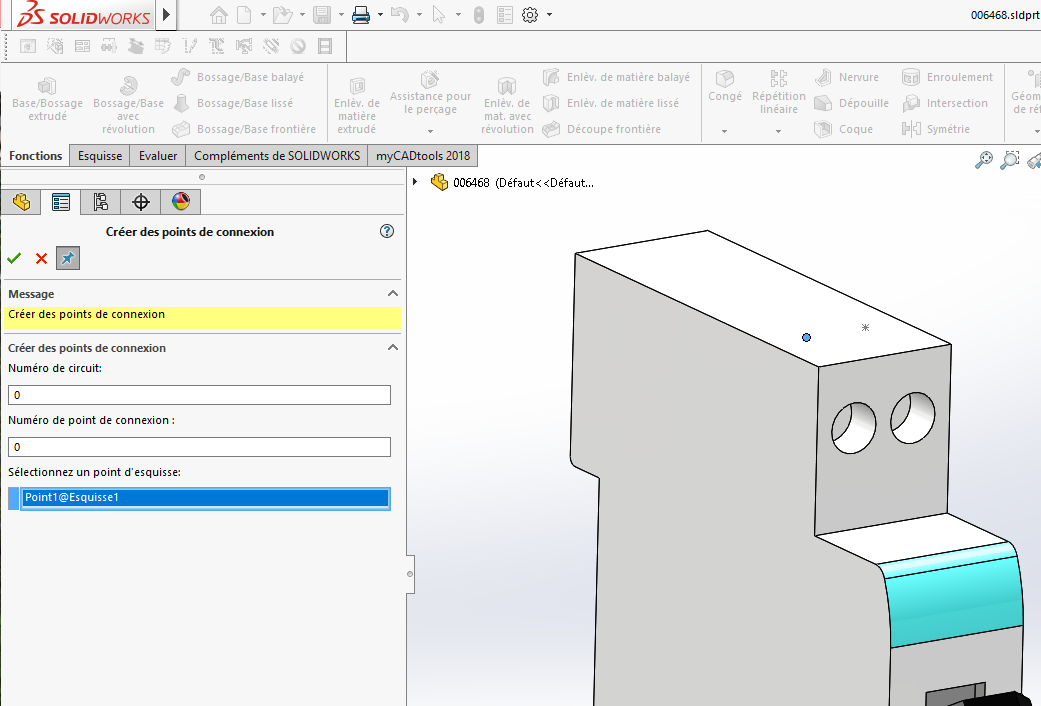Click the Bossage/Base lissé tool
The height and width of the screenshot is (706, 1041).
(x=232, y=103)
